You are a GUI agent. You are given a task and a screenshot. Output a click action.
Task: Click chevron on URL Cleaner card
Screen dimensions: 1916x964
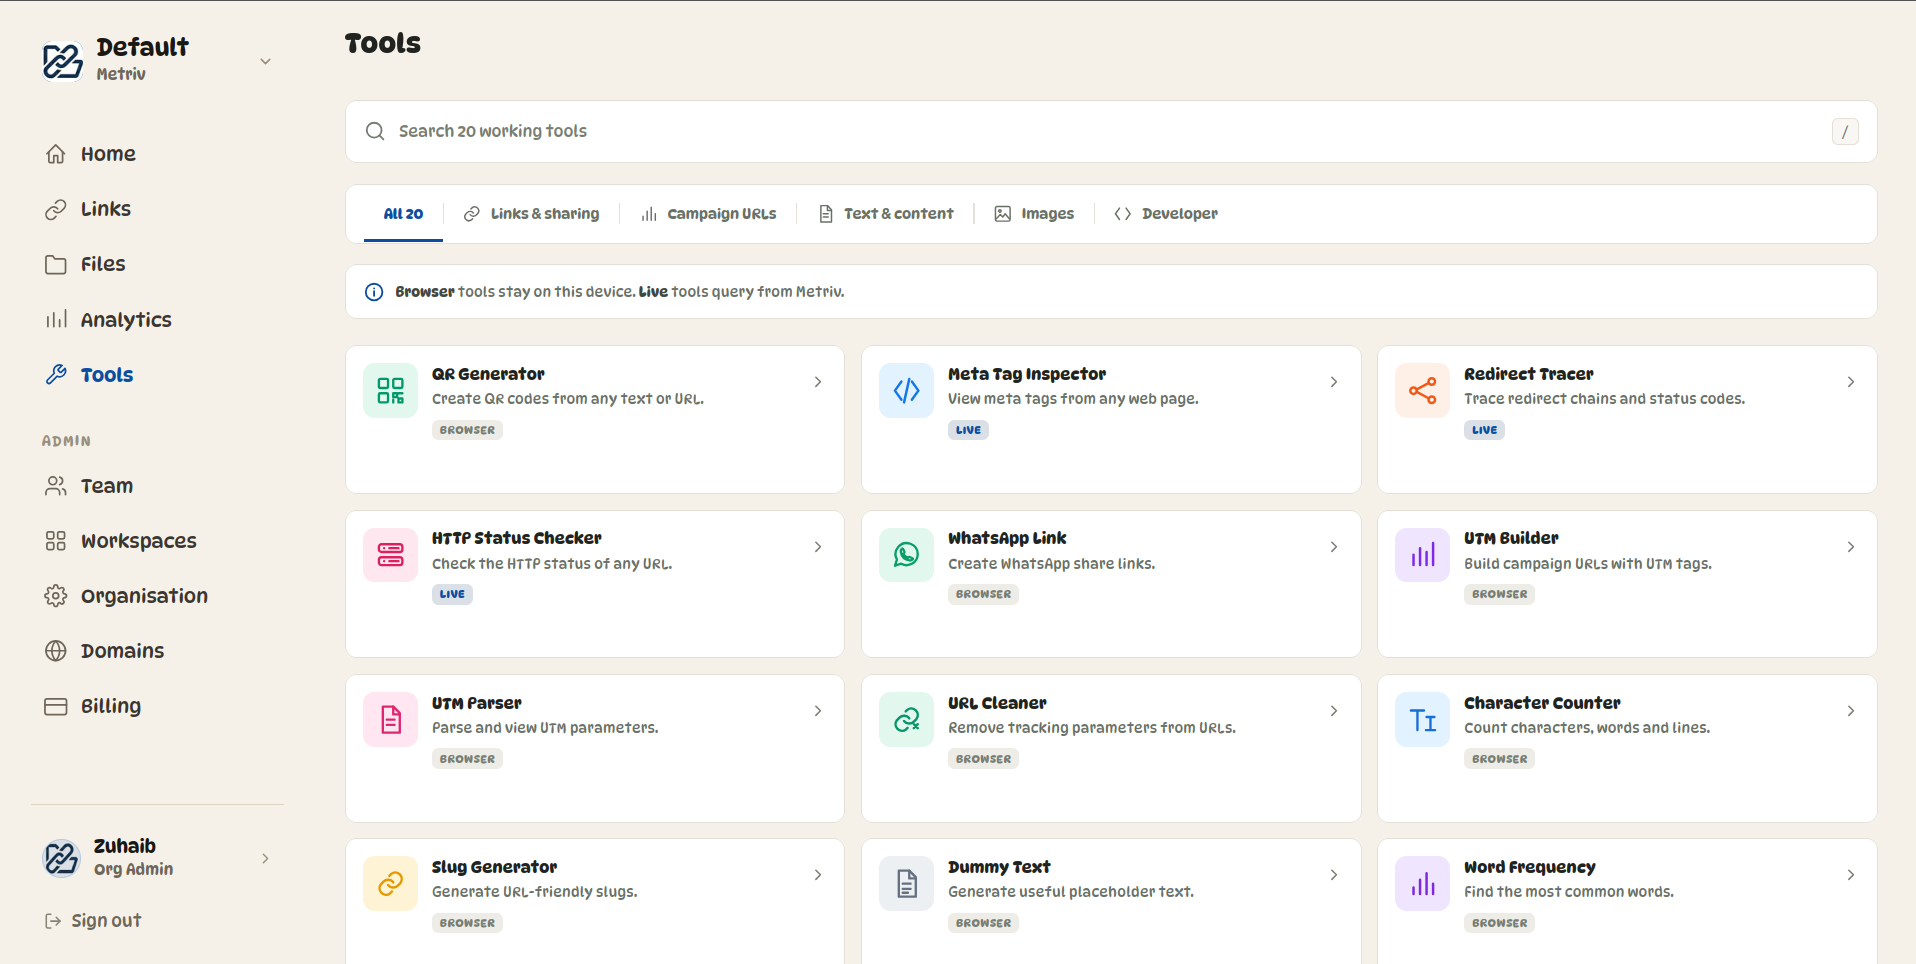[1334, 711]
